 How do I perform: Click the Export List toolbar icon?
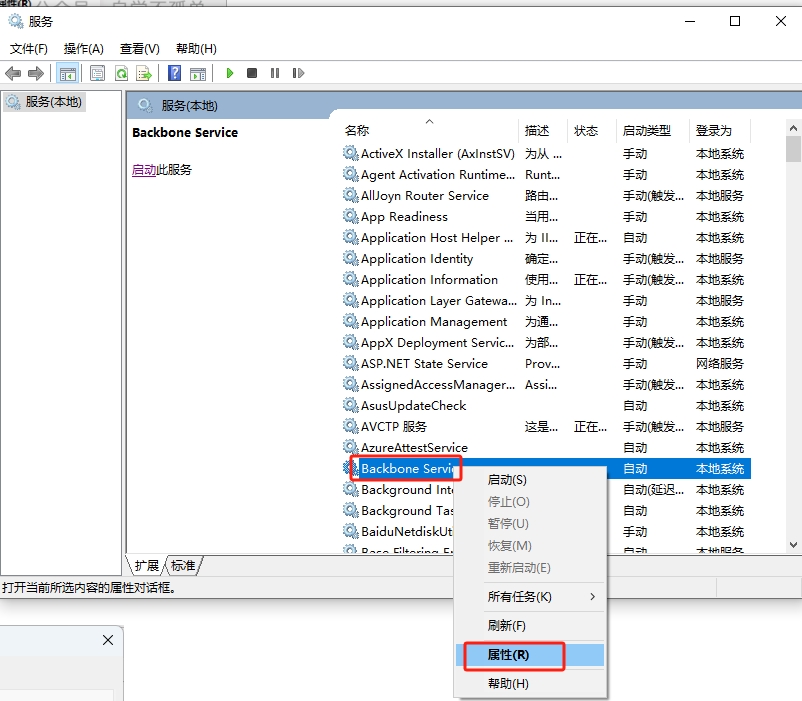coord(144,73)
